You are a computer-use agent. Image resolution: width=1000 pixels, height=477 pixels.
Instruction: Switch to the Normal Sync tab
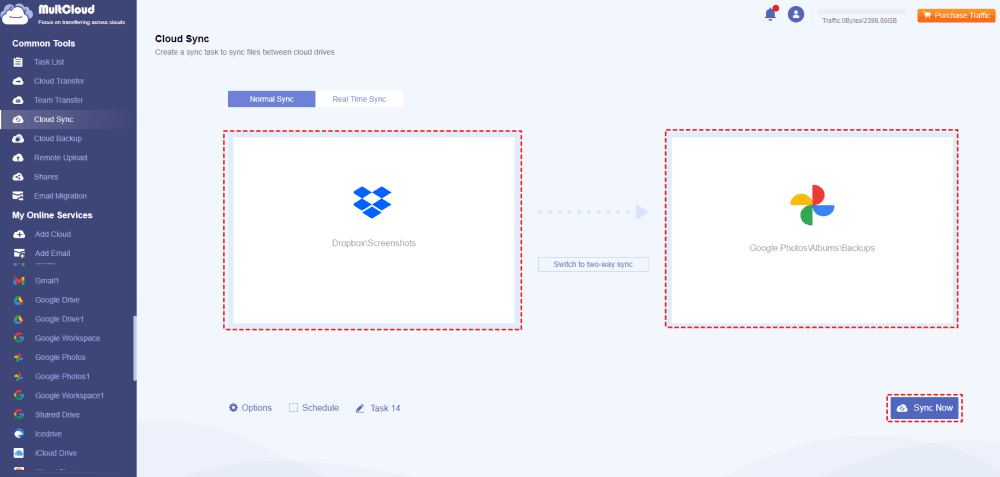[272, 99]
